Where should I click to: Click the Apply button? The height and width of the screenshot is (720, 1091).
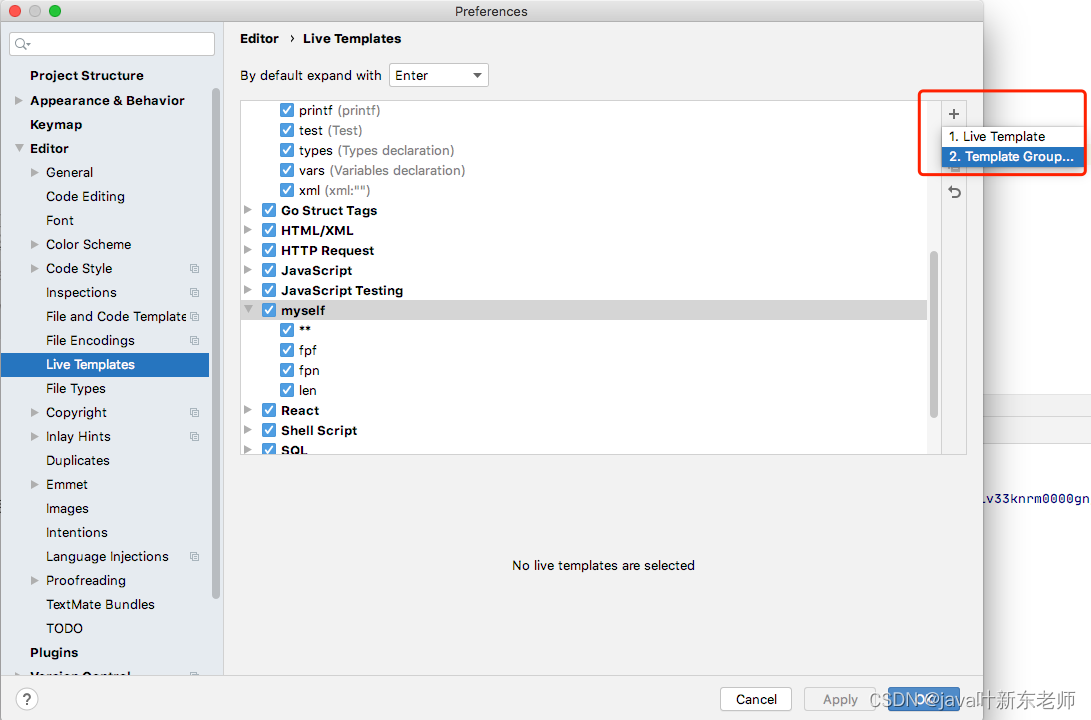(x=840, y=699)
